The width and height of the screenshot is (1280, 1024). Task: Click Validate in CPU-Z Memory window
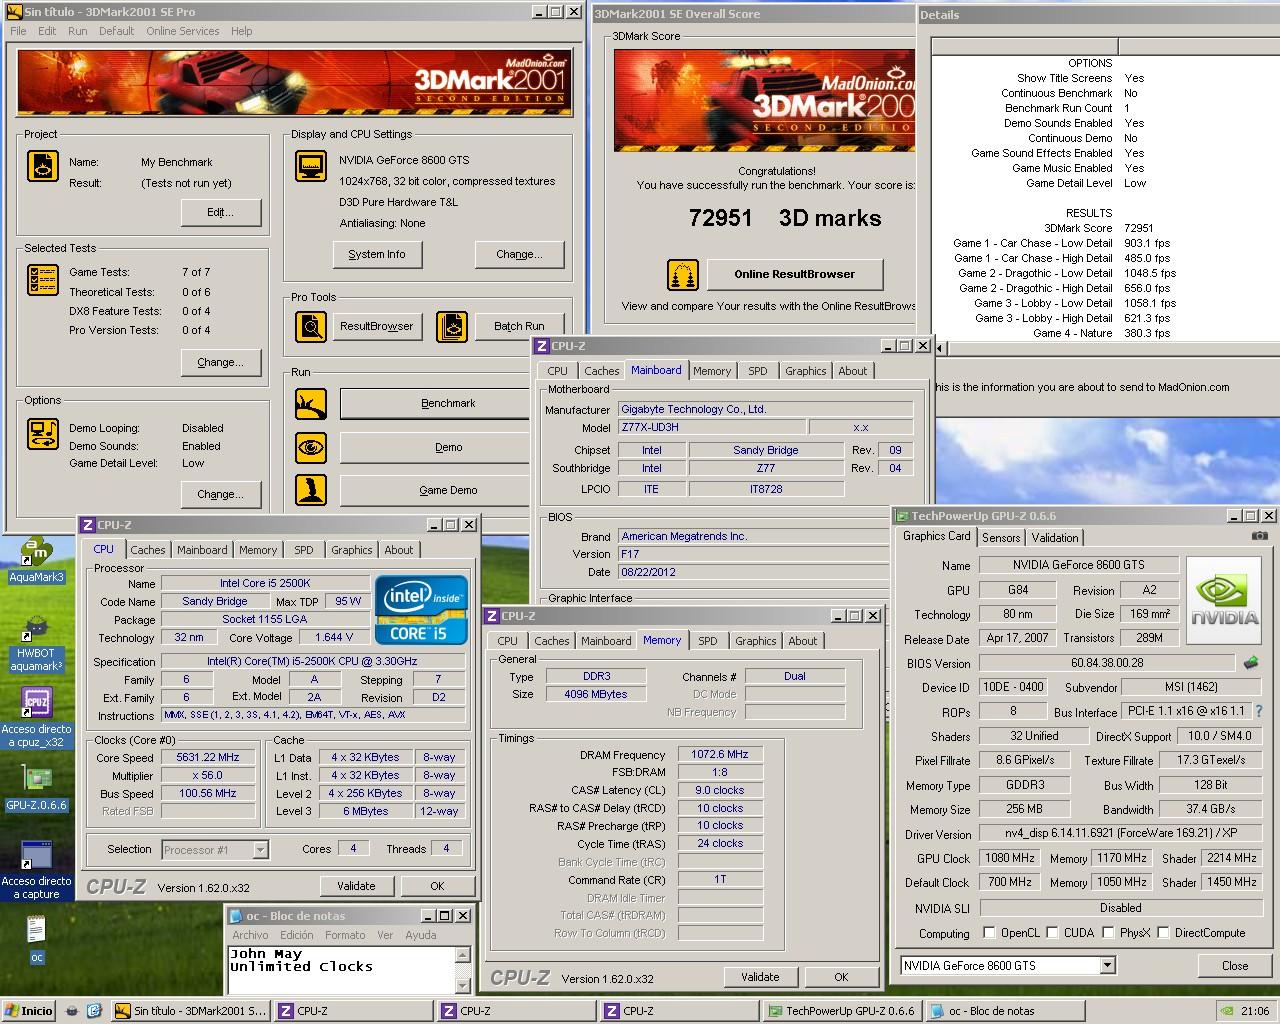760,977
